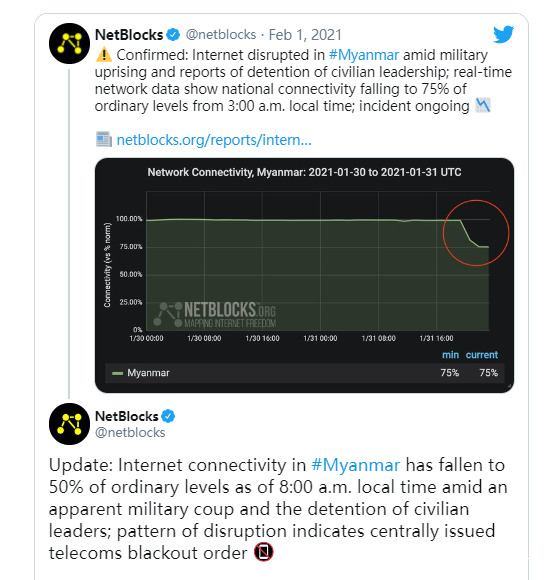
Task: Click the newspaper icon beside the report link
Action: pos(104,139)
